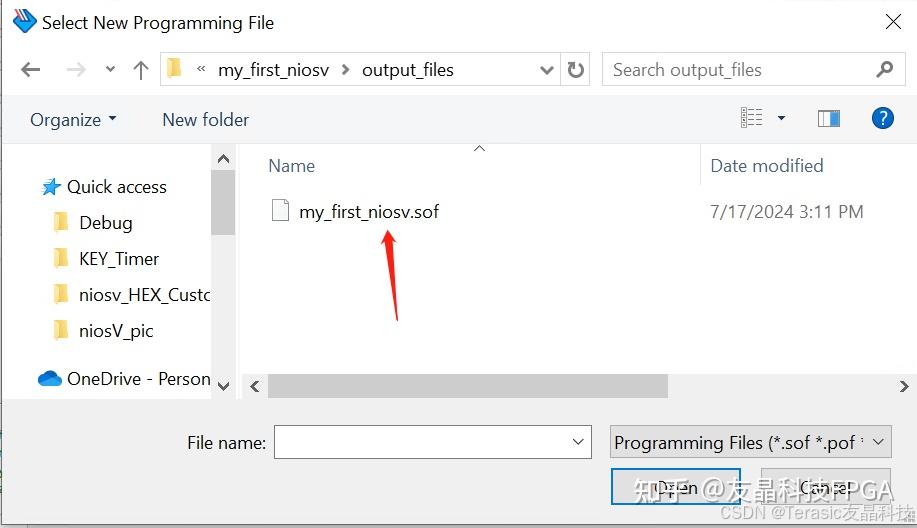
Task: Sort files by Date modified column
Action: point(767,166)
